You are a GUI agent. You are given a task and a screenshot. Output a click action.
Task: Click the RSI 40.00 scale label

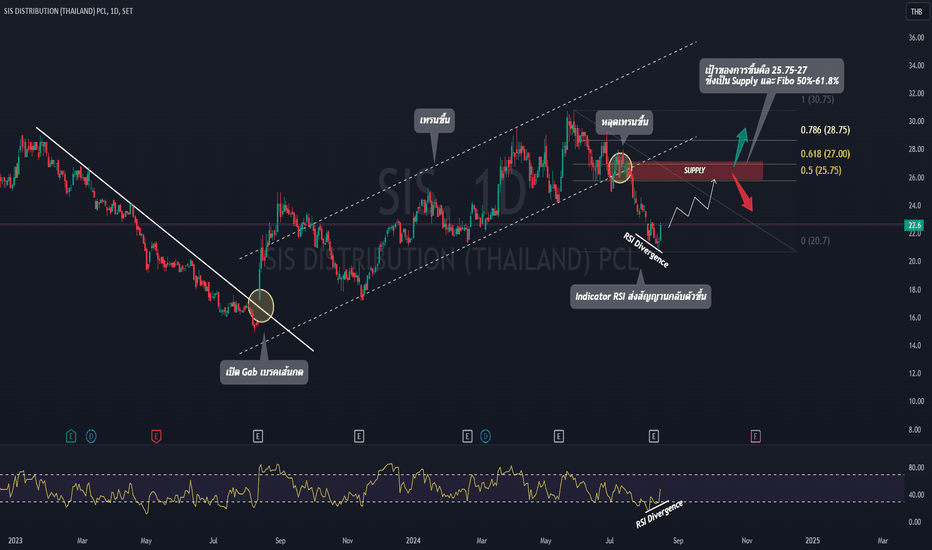(x=916, y=495)
